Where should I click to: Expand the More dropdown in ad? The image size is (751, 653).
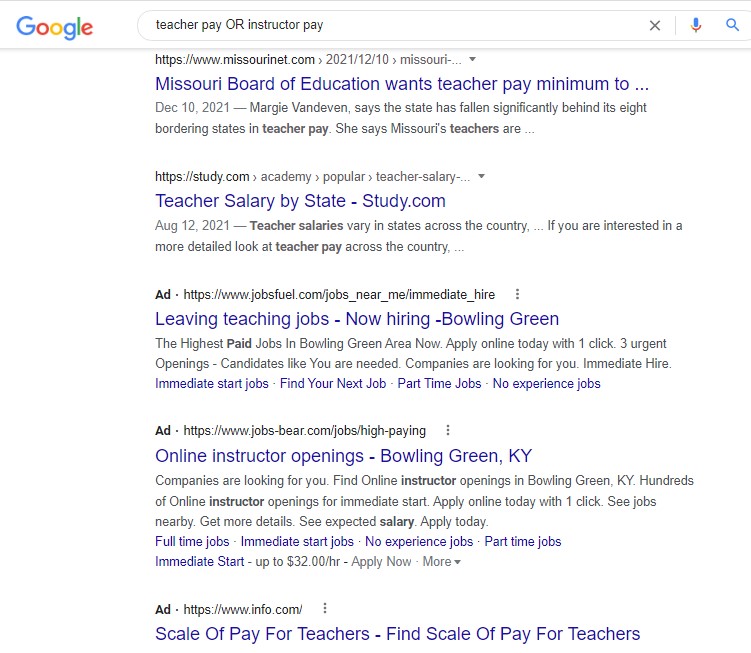coord(441,562)
